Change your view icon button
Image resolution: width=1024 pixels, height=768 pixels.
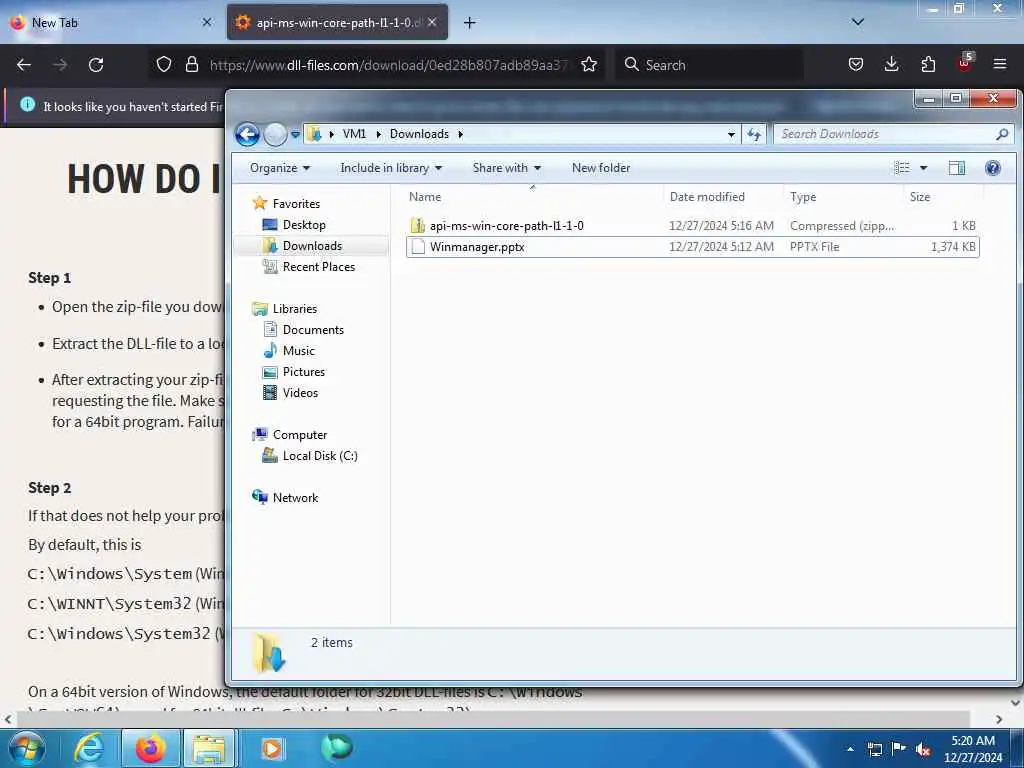click(902, 168)
